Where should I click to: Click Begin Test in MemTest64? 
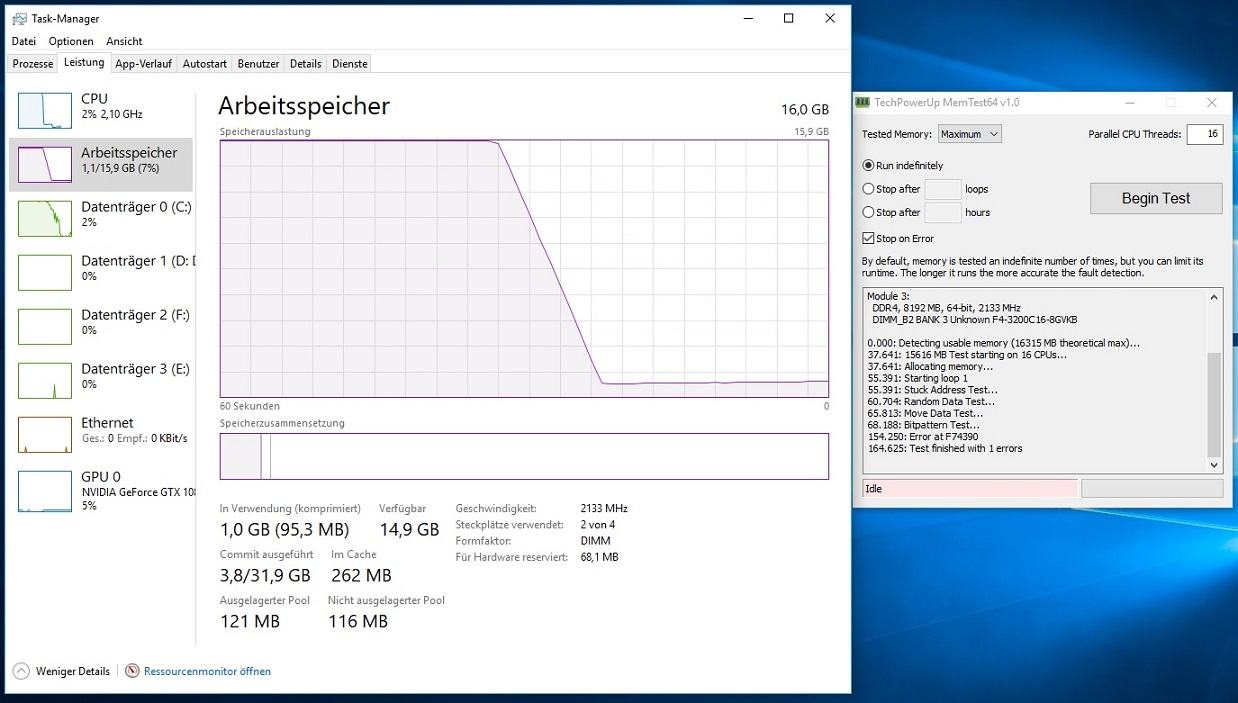(1156, 198)
